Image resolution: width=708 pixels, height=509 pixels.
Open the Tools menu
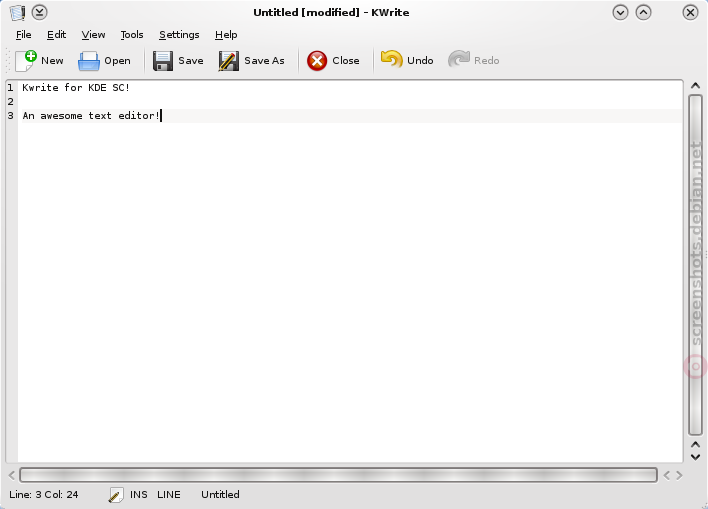(132, 35)
